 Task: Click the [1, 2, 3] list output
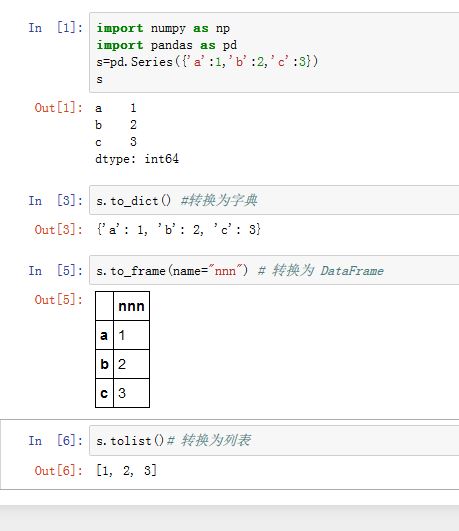(x=127, y=470)
